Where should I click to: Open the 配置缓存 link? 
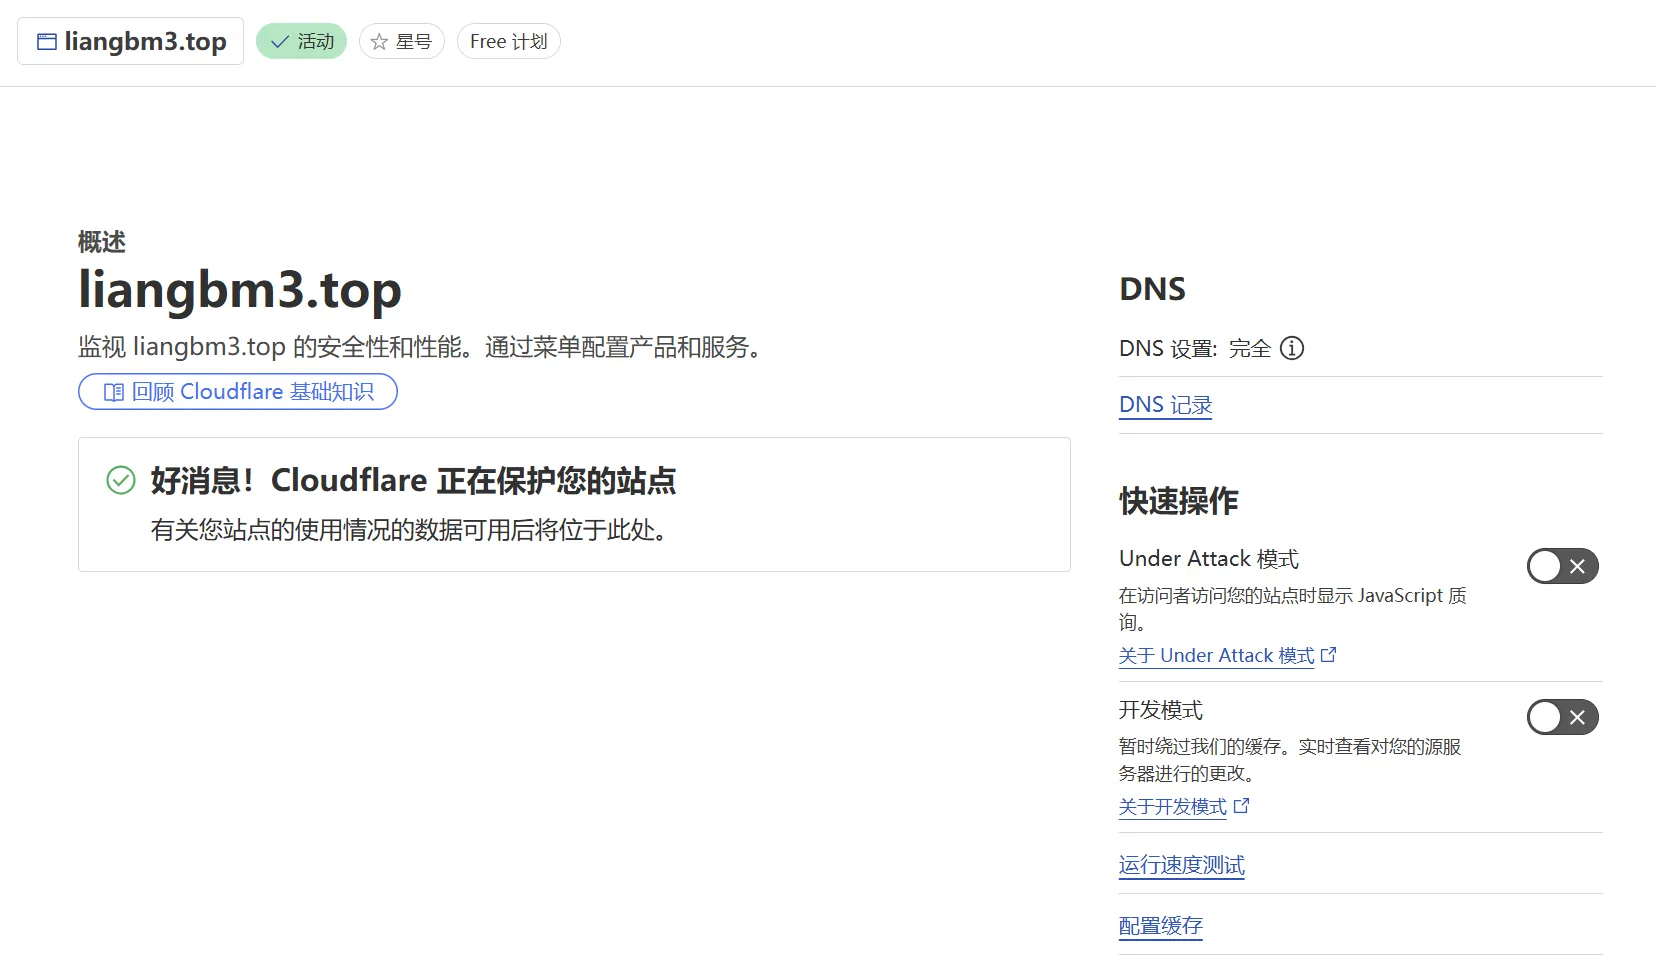[x=1160, y=926]
